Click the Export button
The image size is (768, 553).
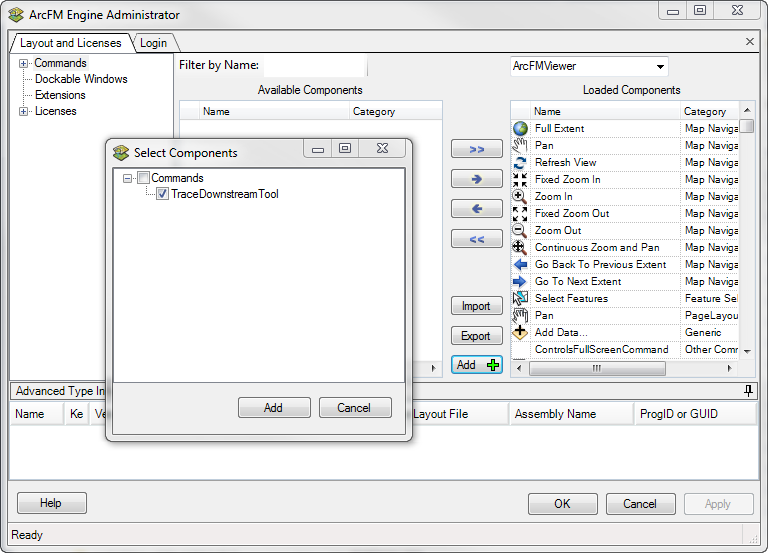(x=477, y=336)
